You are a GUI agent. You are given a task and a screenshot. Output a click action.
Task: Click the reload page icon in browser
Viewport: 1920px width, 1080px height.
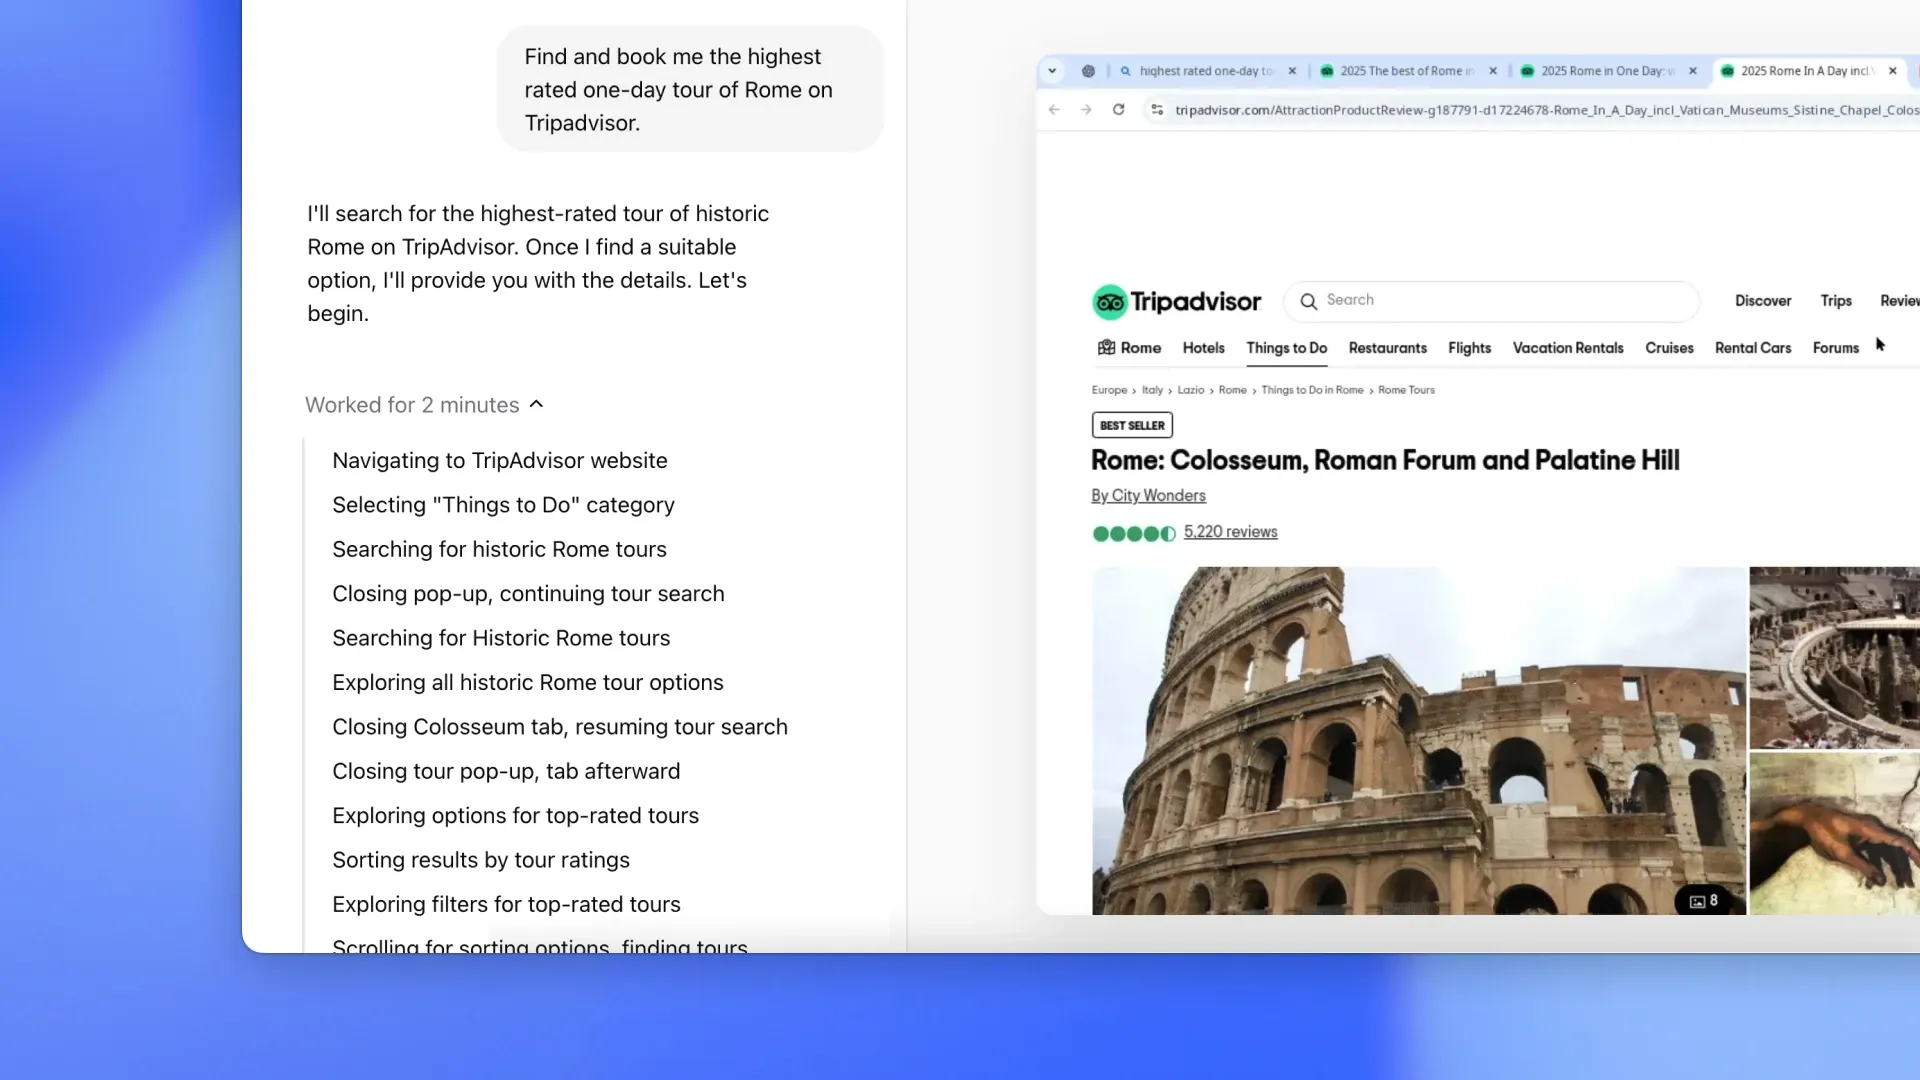[1117, 108]
